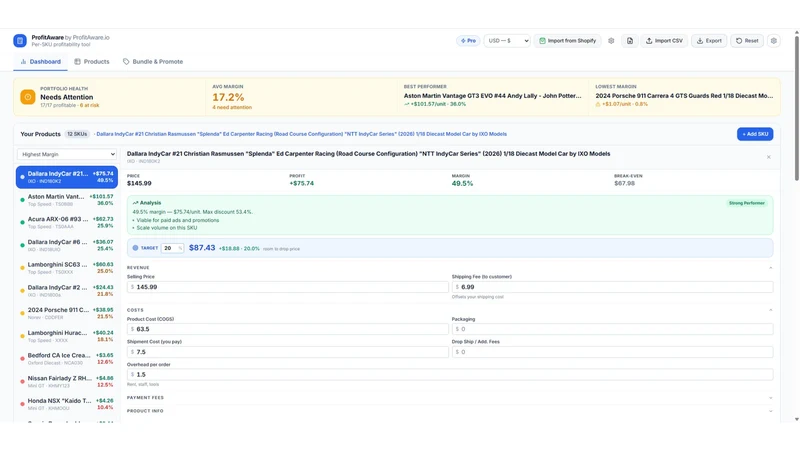This screenshot has width=800, height=450.
Task: Select 2024 Porsche 911 C... product row
Action: pos(67,313)
